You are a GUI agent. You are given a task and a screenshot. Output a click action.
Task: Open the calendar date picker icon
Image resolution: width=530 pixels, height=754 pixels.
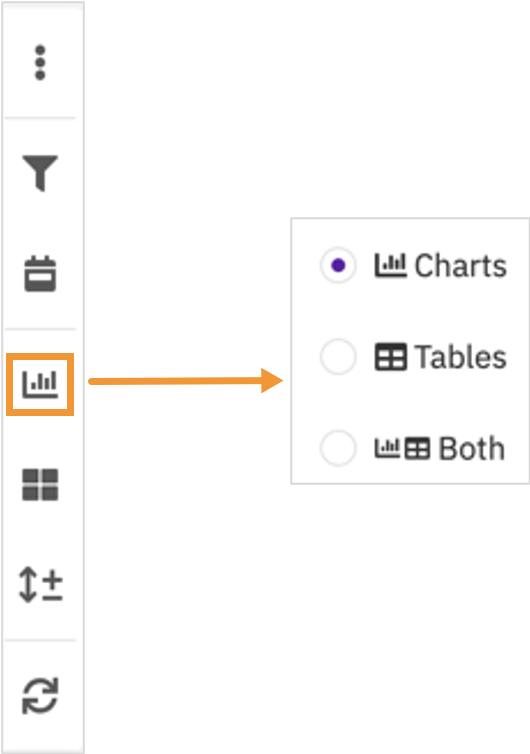coord(40,273)
